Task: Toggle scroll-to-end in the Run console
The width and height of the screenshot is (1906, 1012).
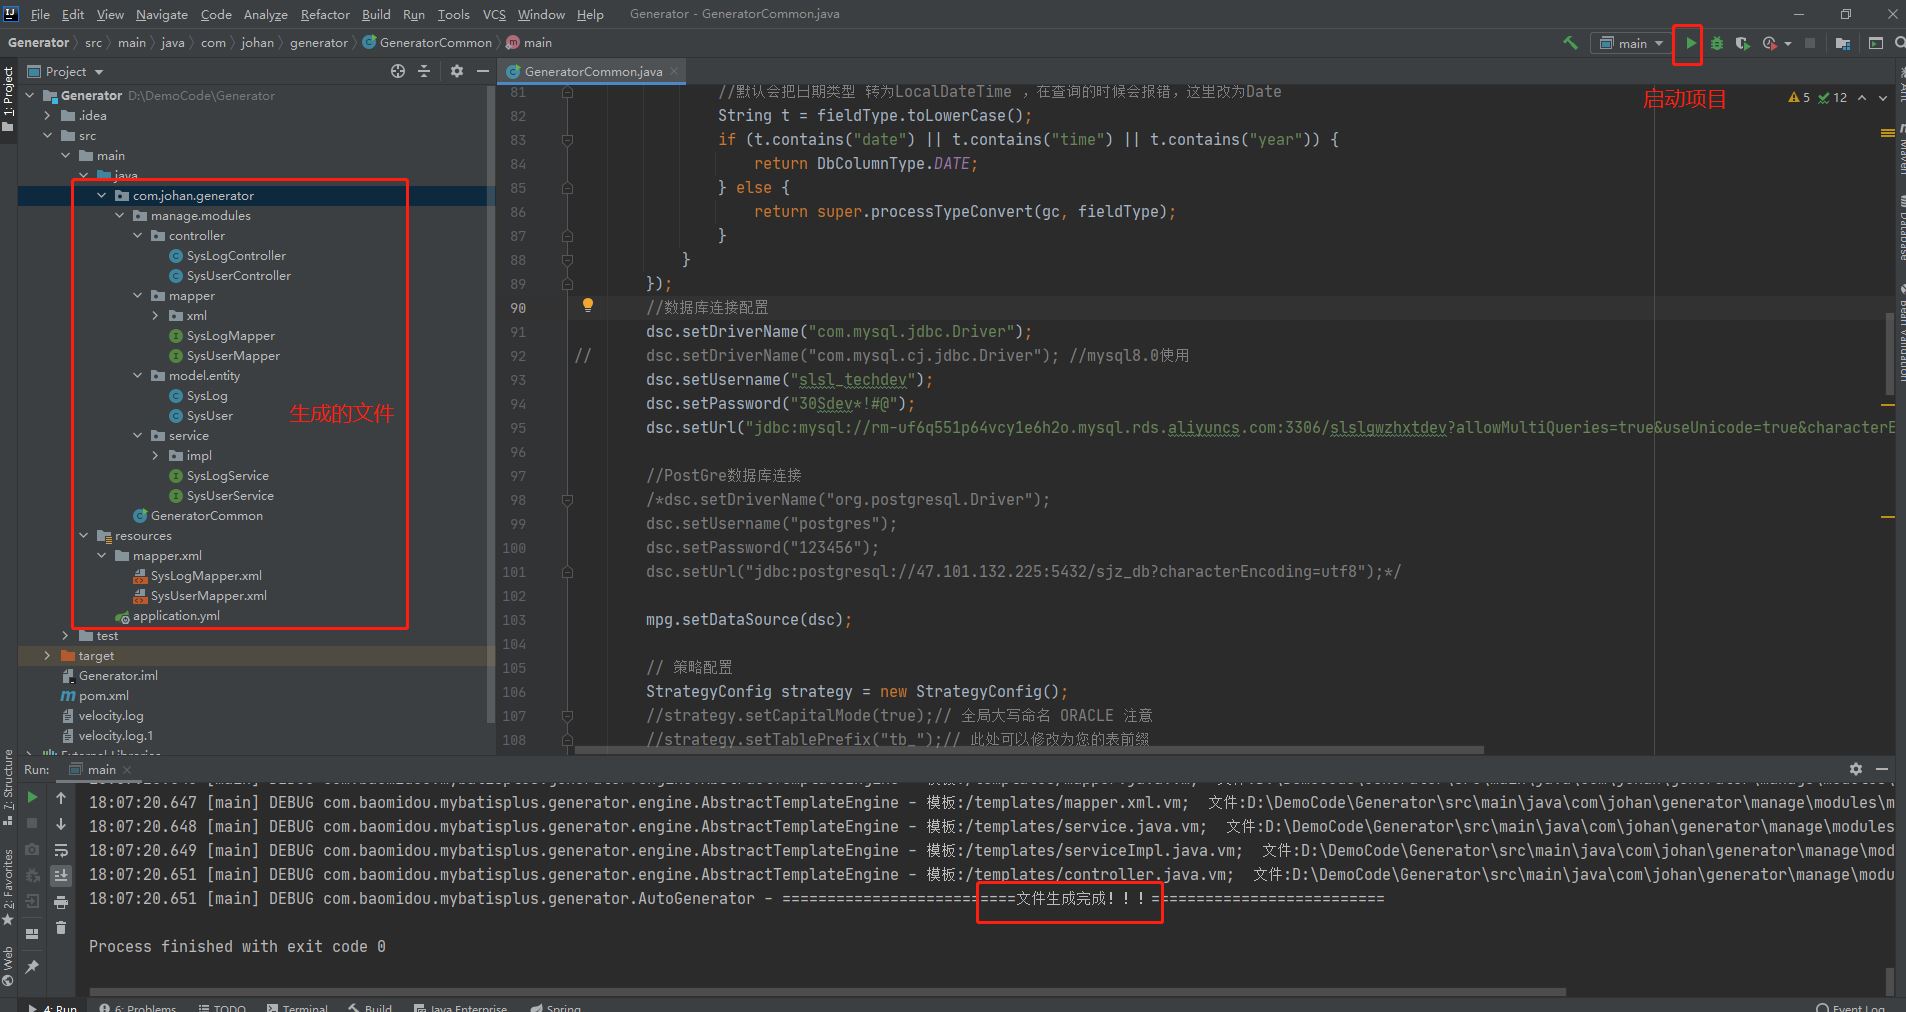Action: pos(62,876)
